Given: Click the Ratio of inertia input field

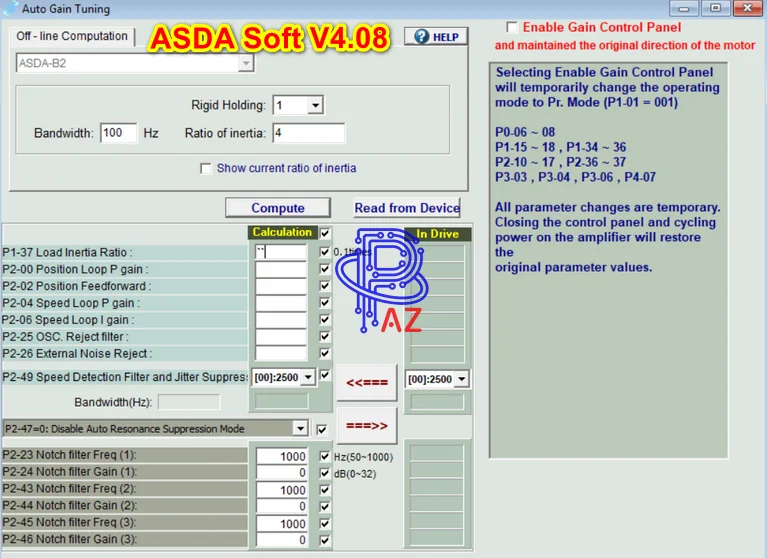Looking at the screenshot, I should [x=309, y=133].
